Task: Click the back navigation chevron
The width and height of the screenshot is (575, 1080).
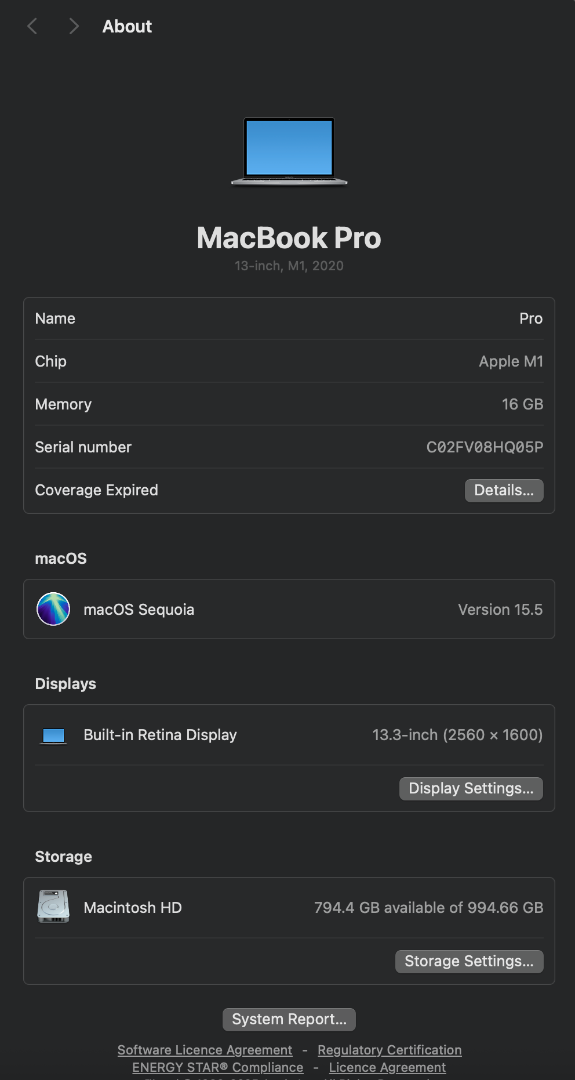Action: click(x=32, y=26)
